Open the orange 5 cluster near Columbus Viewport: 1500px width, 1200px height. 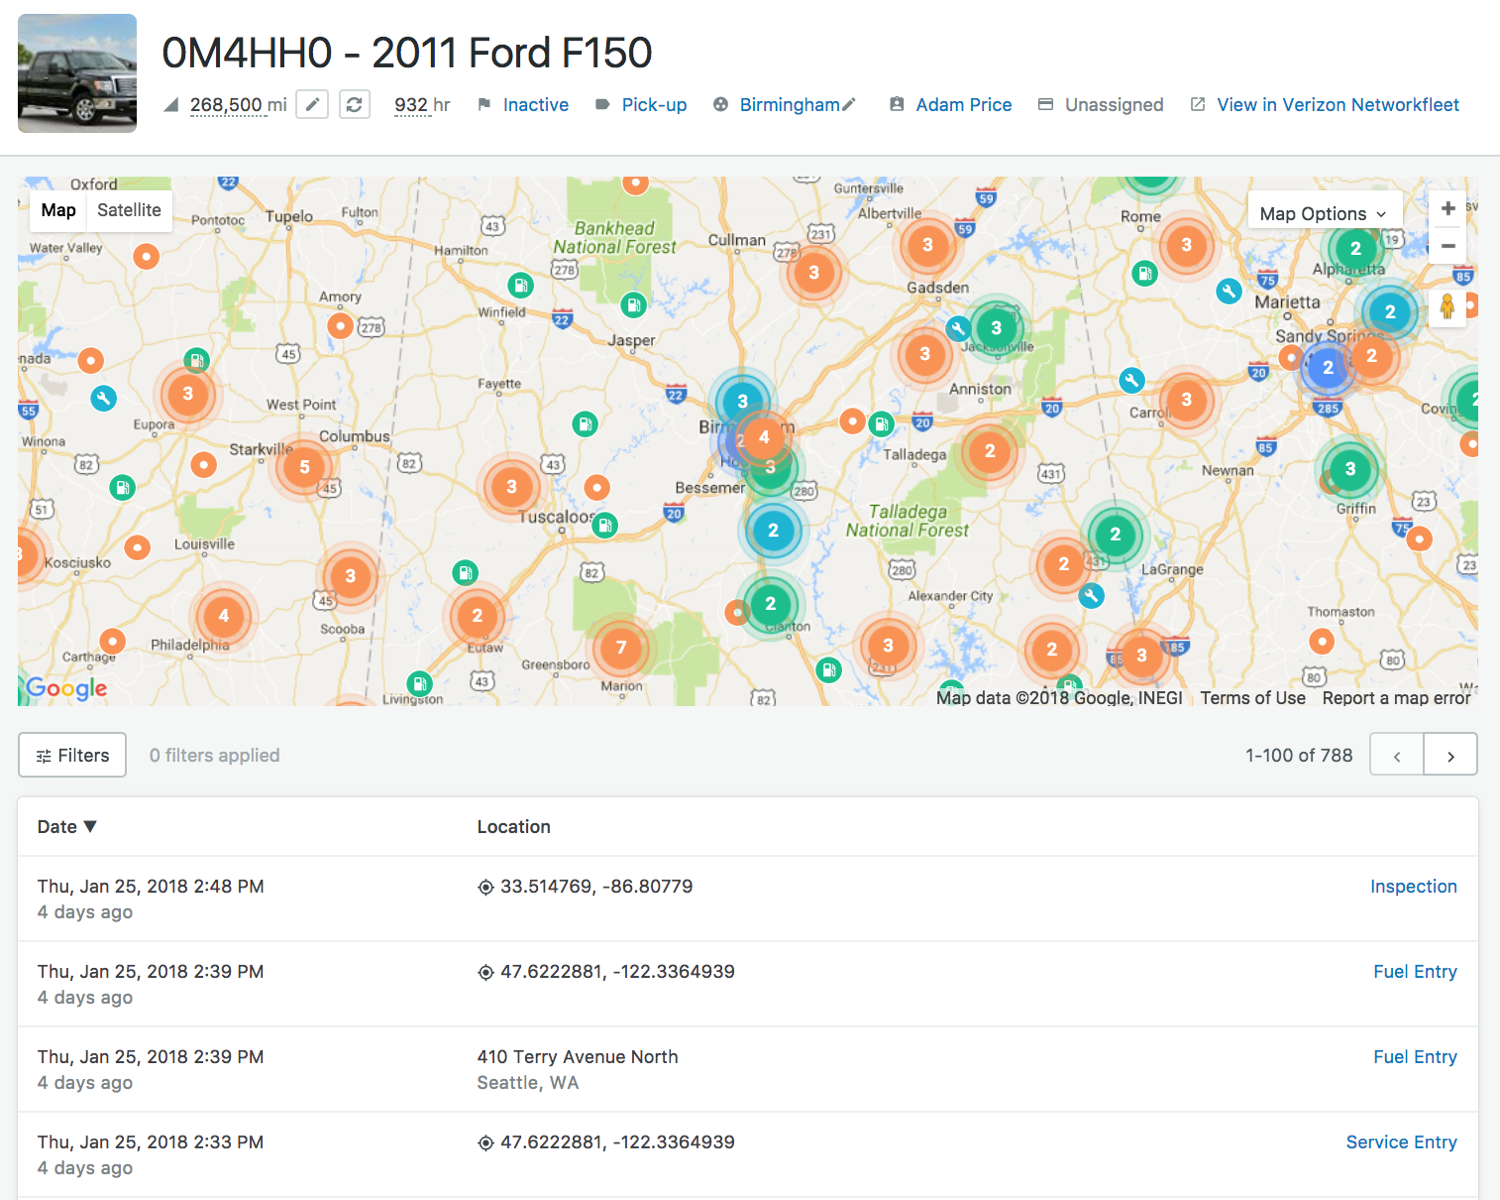[304, 466]
